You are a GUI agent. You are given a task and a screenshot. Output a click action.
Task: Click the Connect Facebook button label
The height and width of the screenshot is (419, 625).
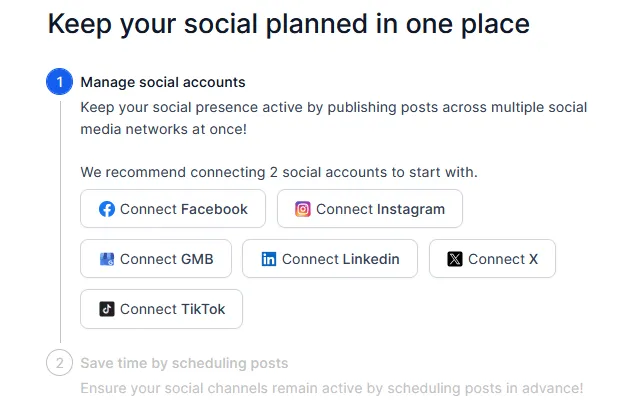(184, 209)
